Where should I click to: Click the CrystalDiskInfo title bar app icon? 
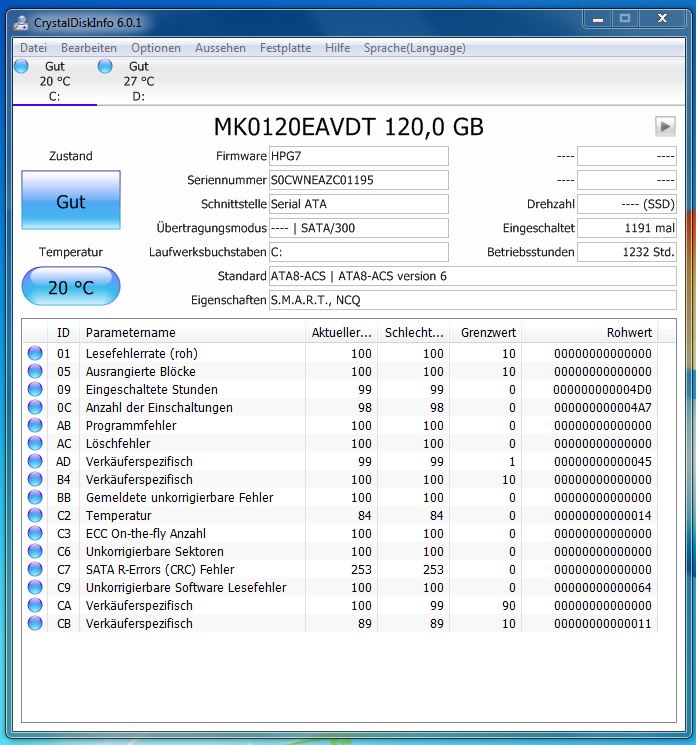click(x=21, y=22)
